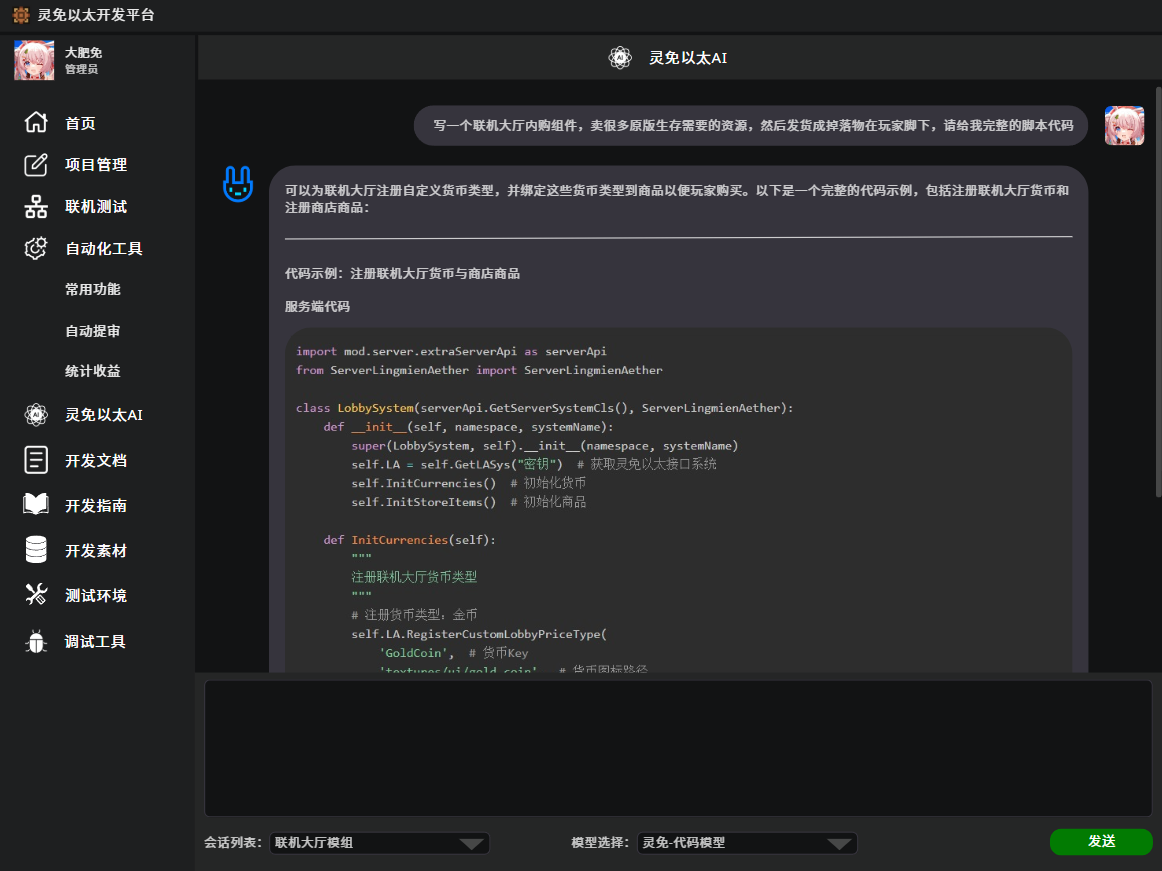Open the 会话列表 session dropdown
Image resolution: width=1162 pixels, height=871 pixels.
(379, 843)
